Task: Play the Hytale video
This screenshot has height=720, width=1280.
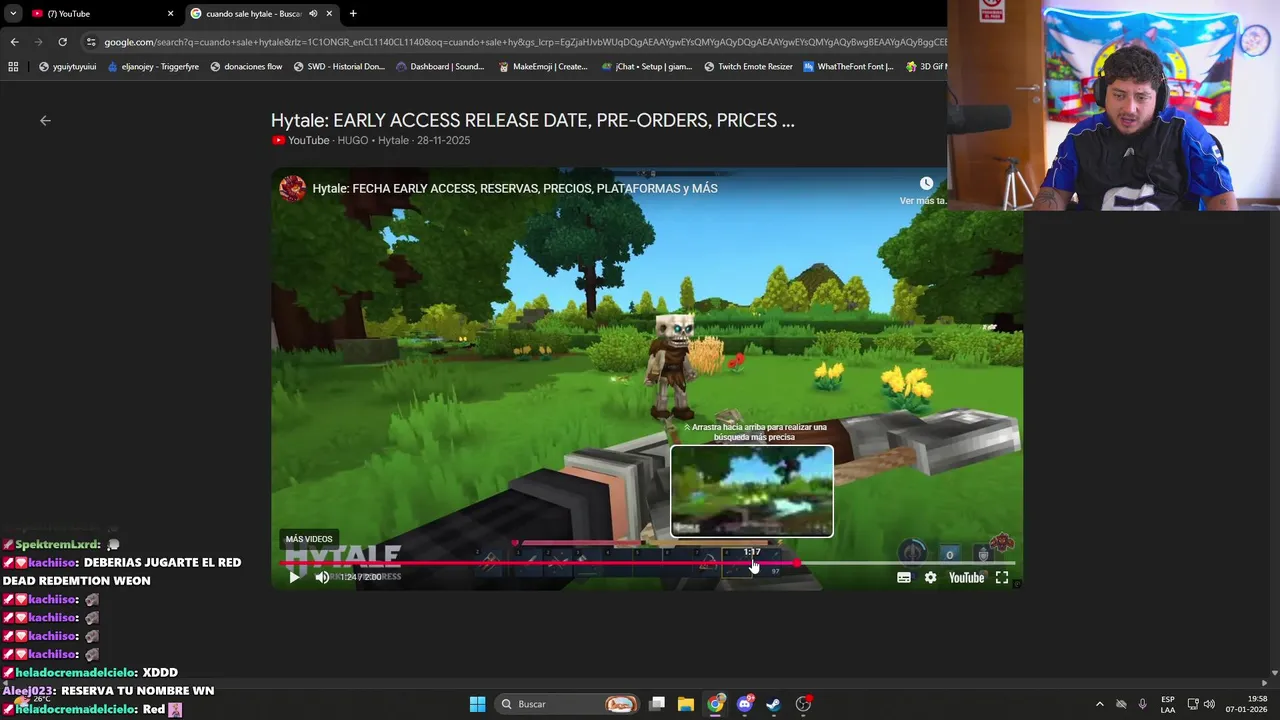Action: [294, 577]
